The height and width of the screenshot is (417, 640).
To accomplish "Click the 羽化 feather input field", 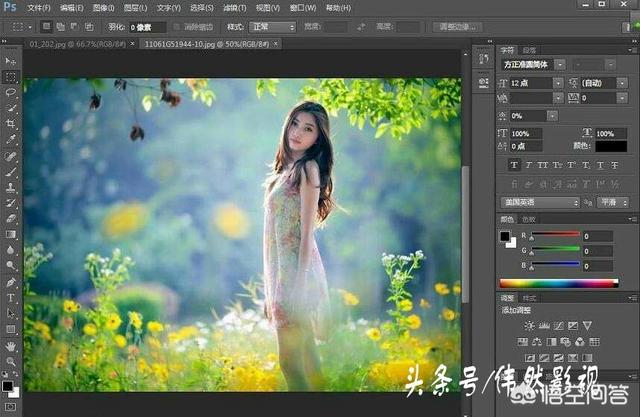I will pos(147,27).
